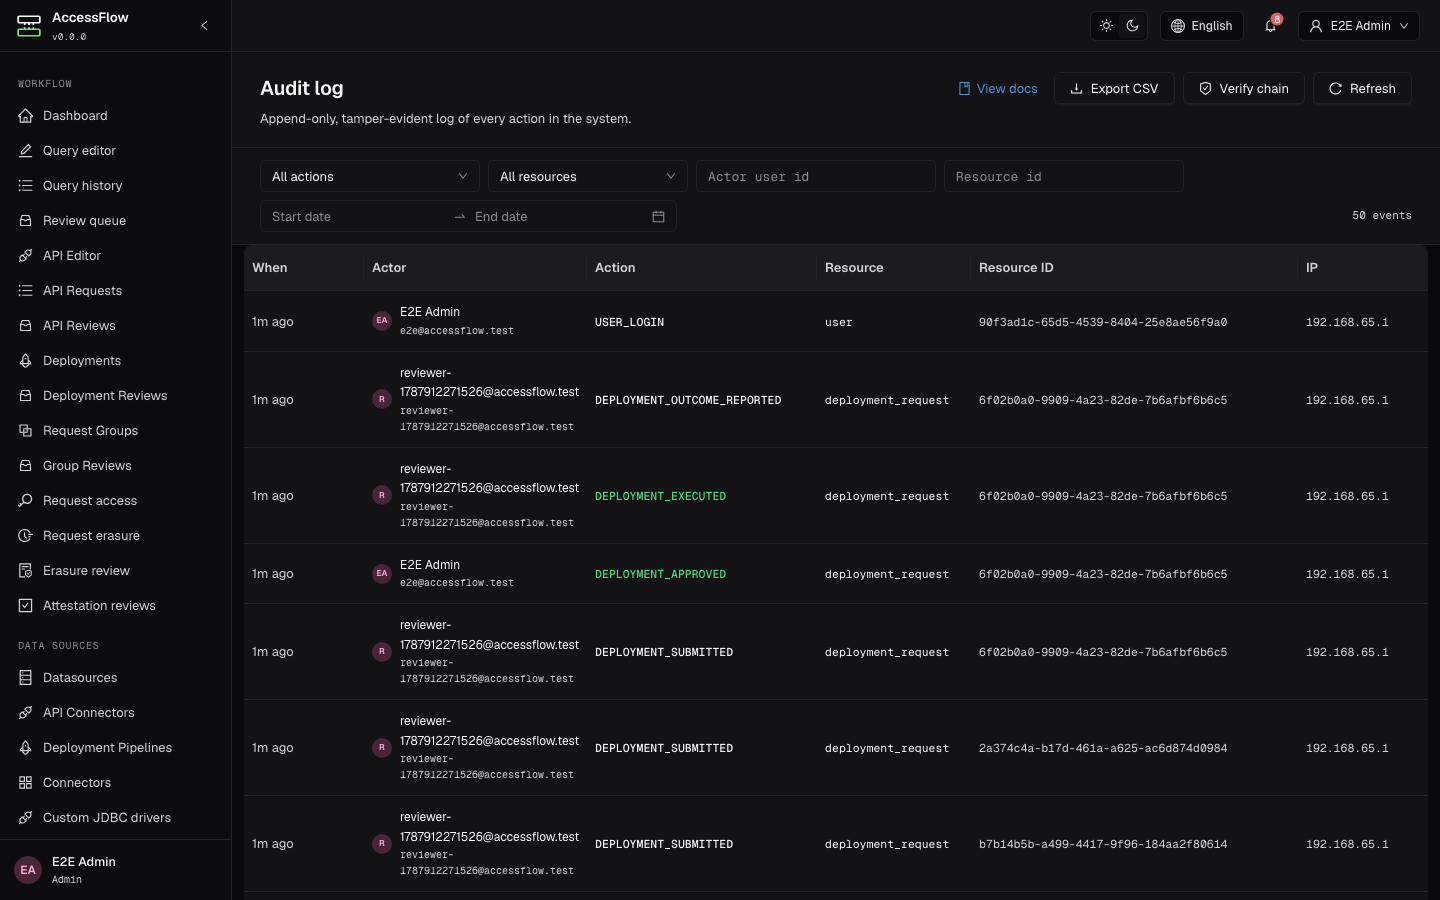Click the USER_LOGIN action cell
1440x900 pixels.
[630, 322]
